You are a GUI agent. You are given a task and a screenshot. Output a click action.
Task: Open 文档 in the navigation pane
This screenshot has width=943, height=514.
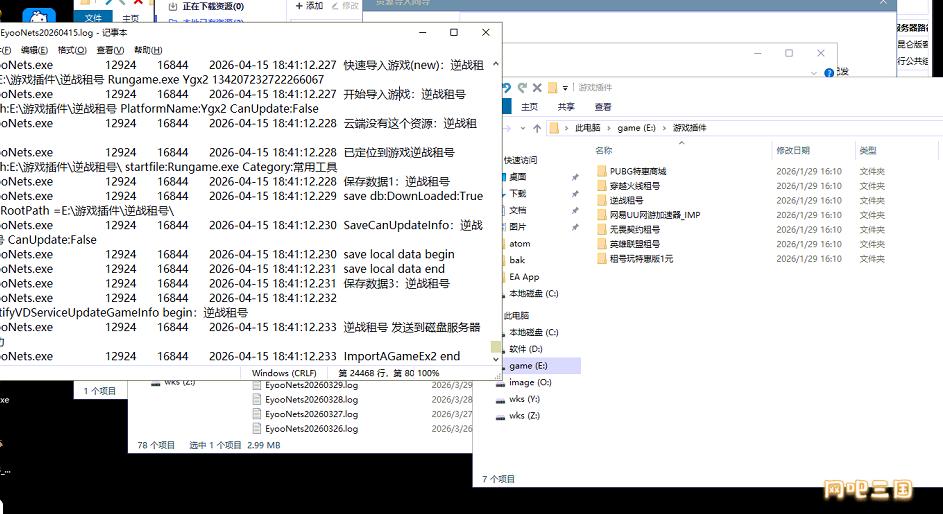tap(518, 210)
